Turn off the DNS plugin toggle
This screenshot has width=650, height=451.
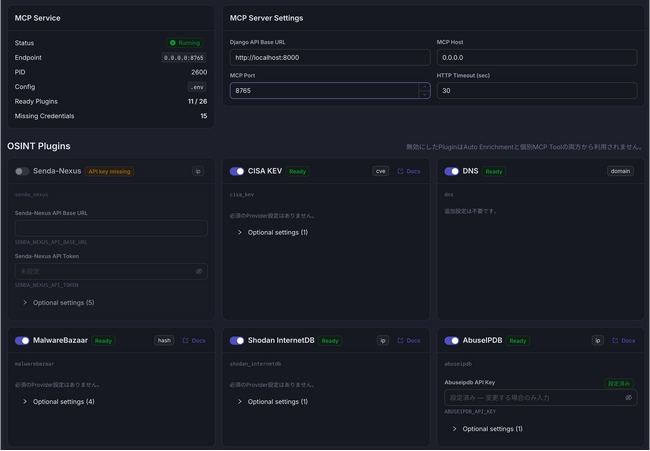(x=451, y=171)
